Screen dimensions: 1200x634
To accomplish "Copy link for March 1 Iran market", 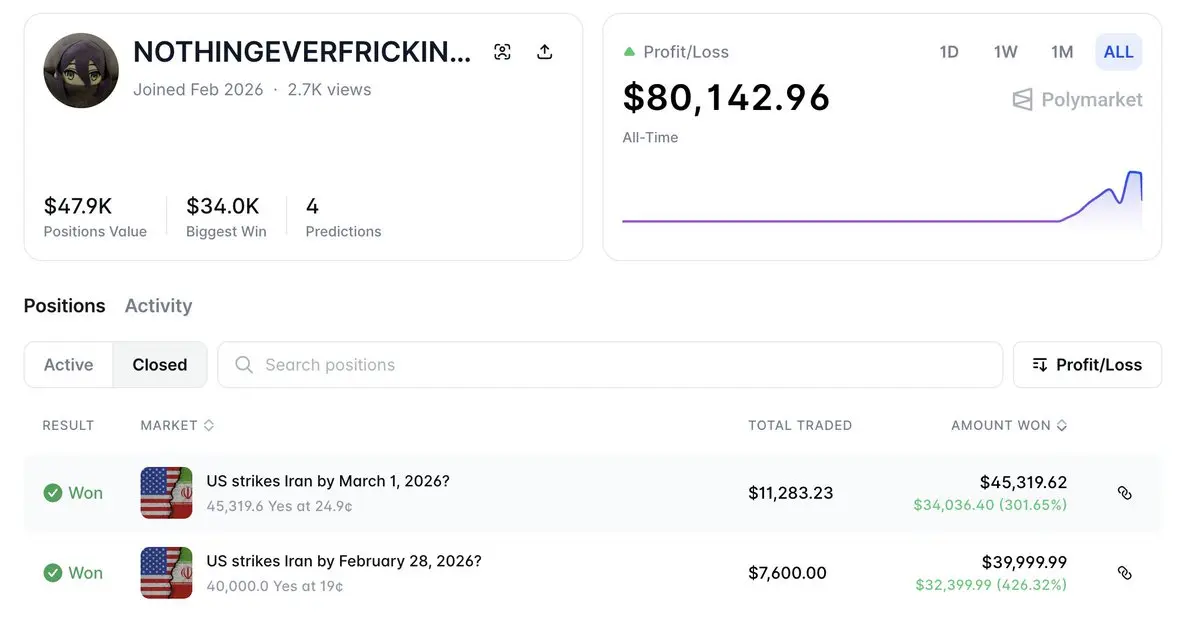I will (x=1124, y=493).
